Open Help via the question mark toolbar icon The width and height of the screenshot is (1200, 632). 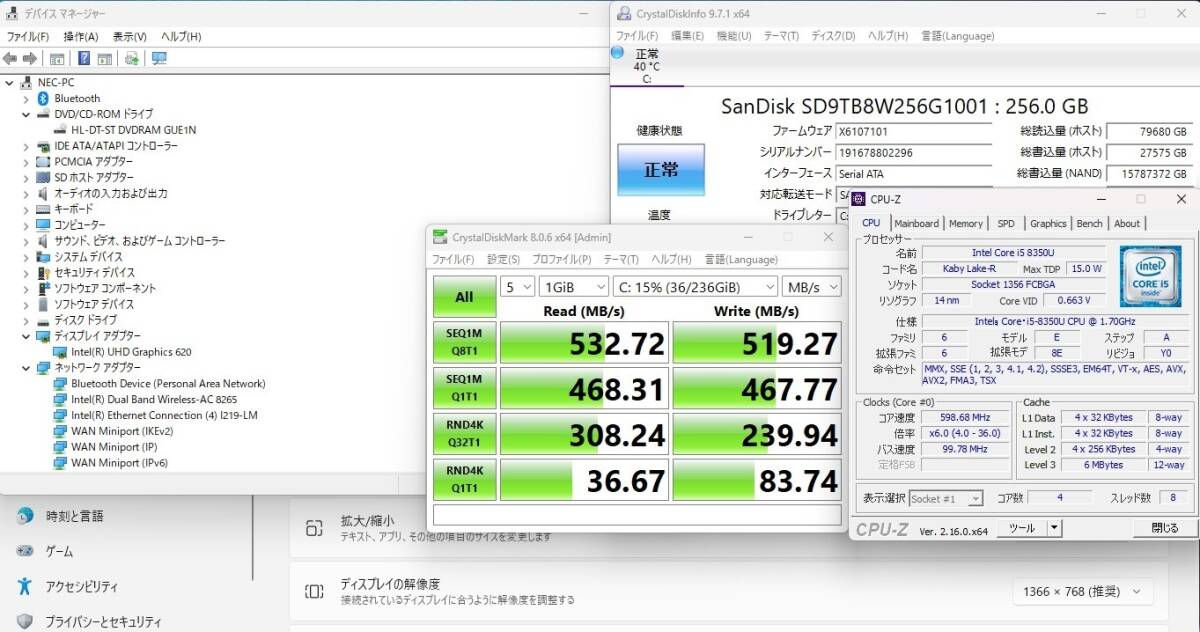point(84,58)
